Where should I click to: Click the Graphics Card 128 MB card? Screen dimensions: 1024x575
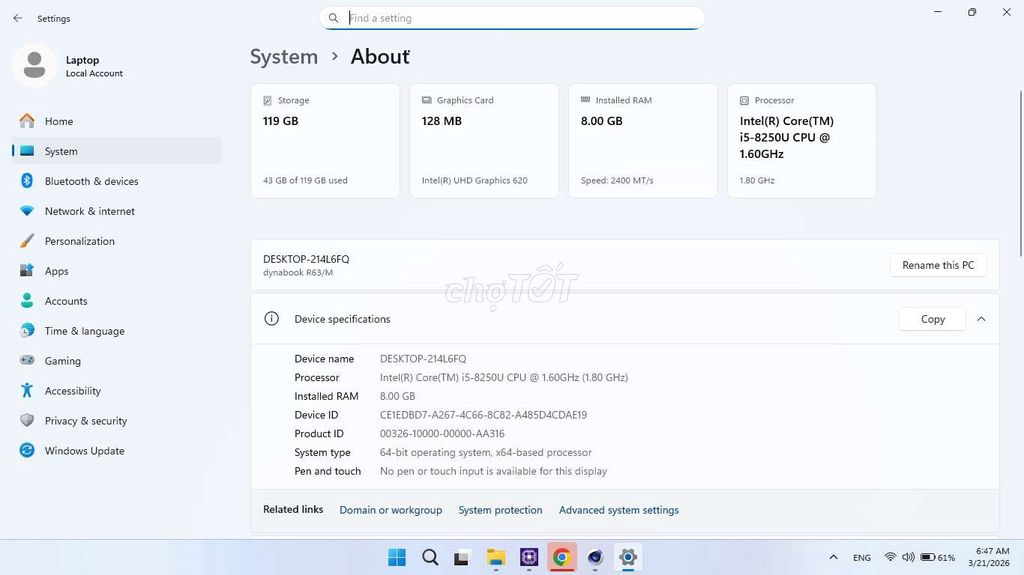[484, 140]
